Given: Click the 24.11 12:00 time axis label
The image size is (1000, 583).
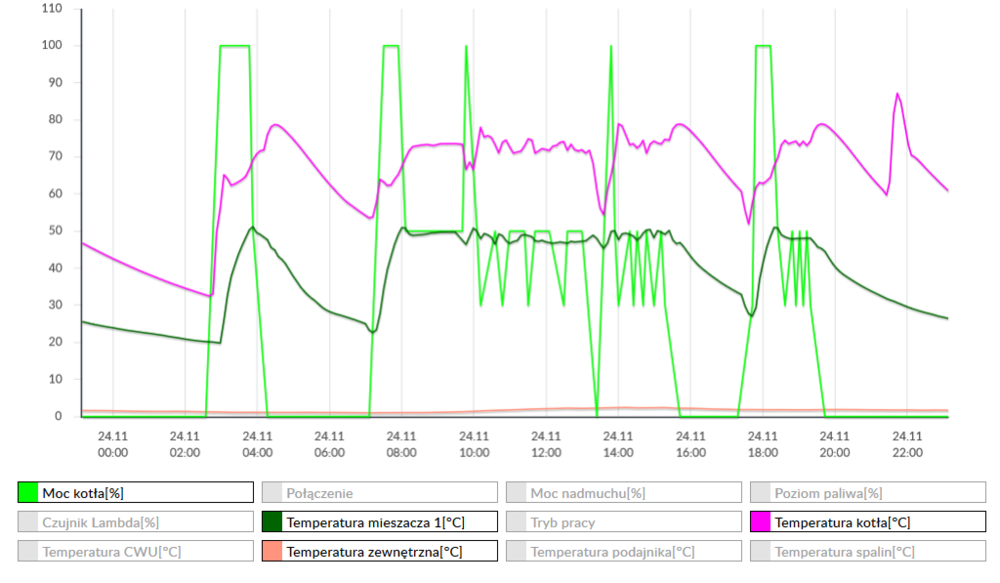Looking at the screenshot, I should click(546, 444).
